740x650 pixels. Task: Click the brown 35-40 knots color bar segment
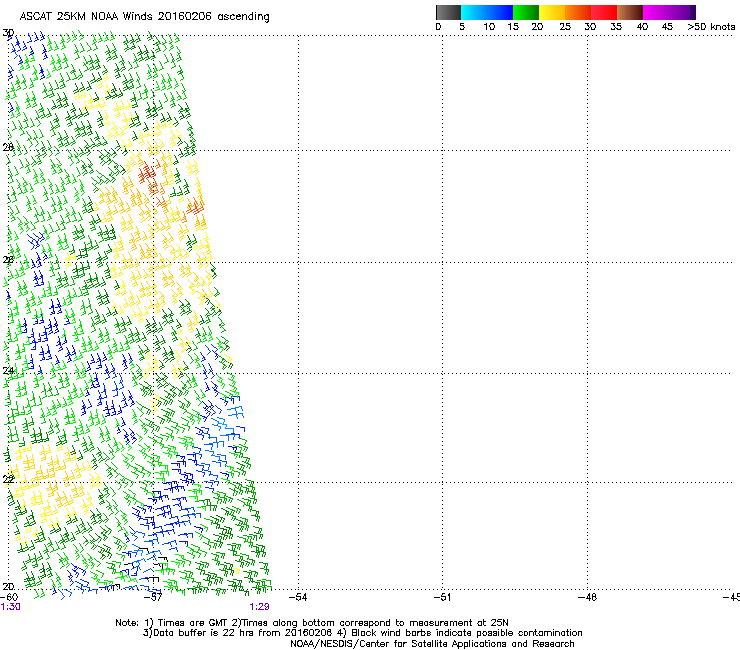(x=630, y=12)
